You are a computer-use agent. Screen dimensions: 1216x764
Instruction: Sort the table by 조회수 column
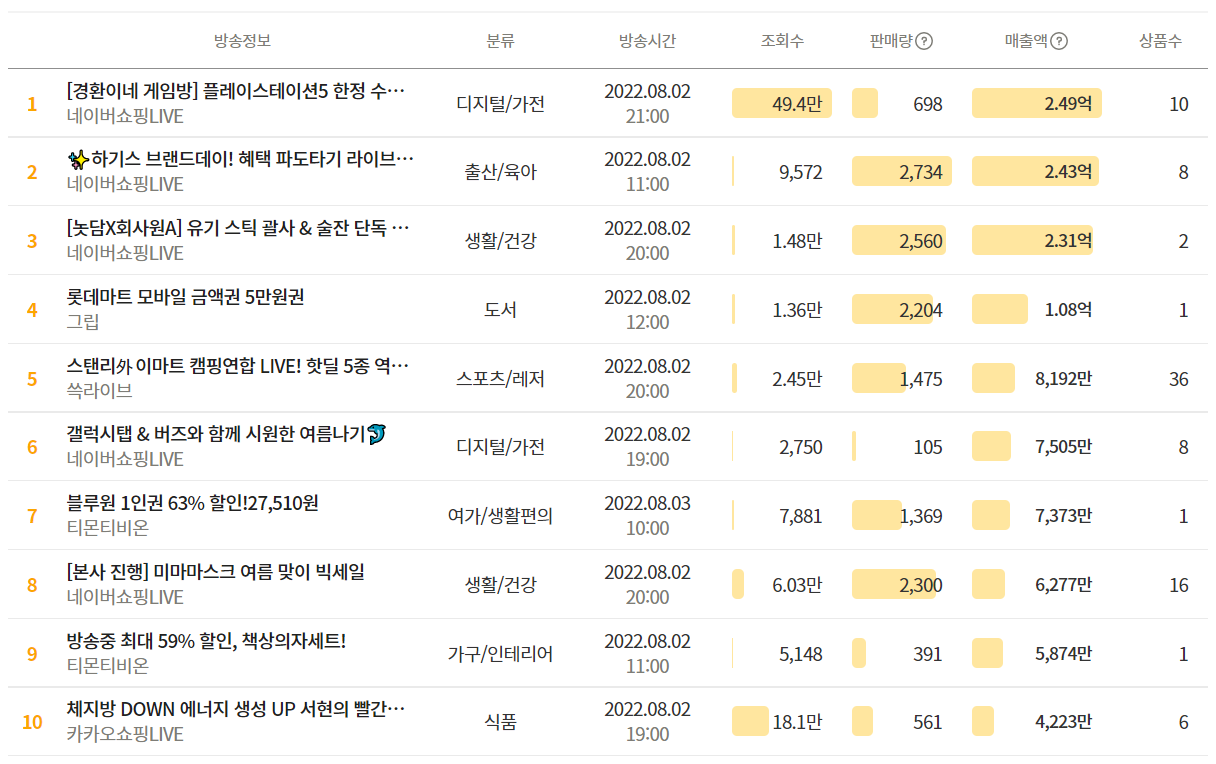point(782,41)
